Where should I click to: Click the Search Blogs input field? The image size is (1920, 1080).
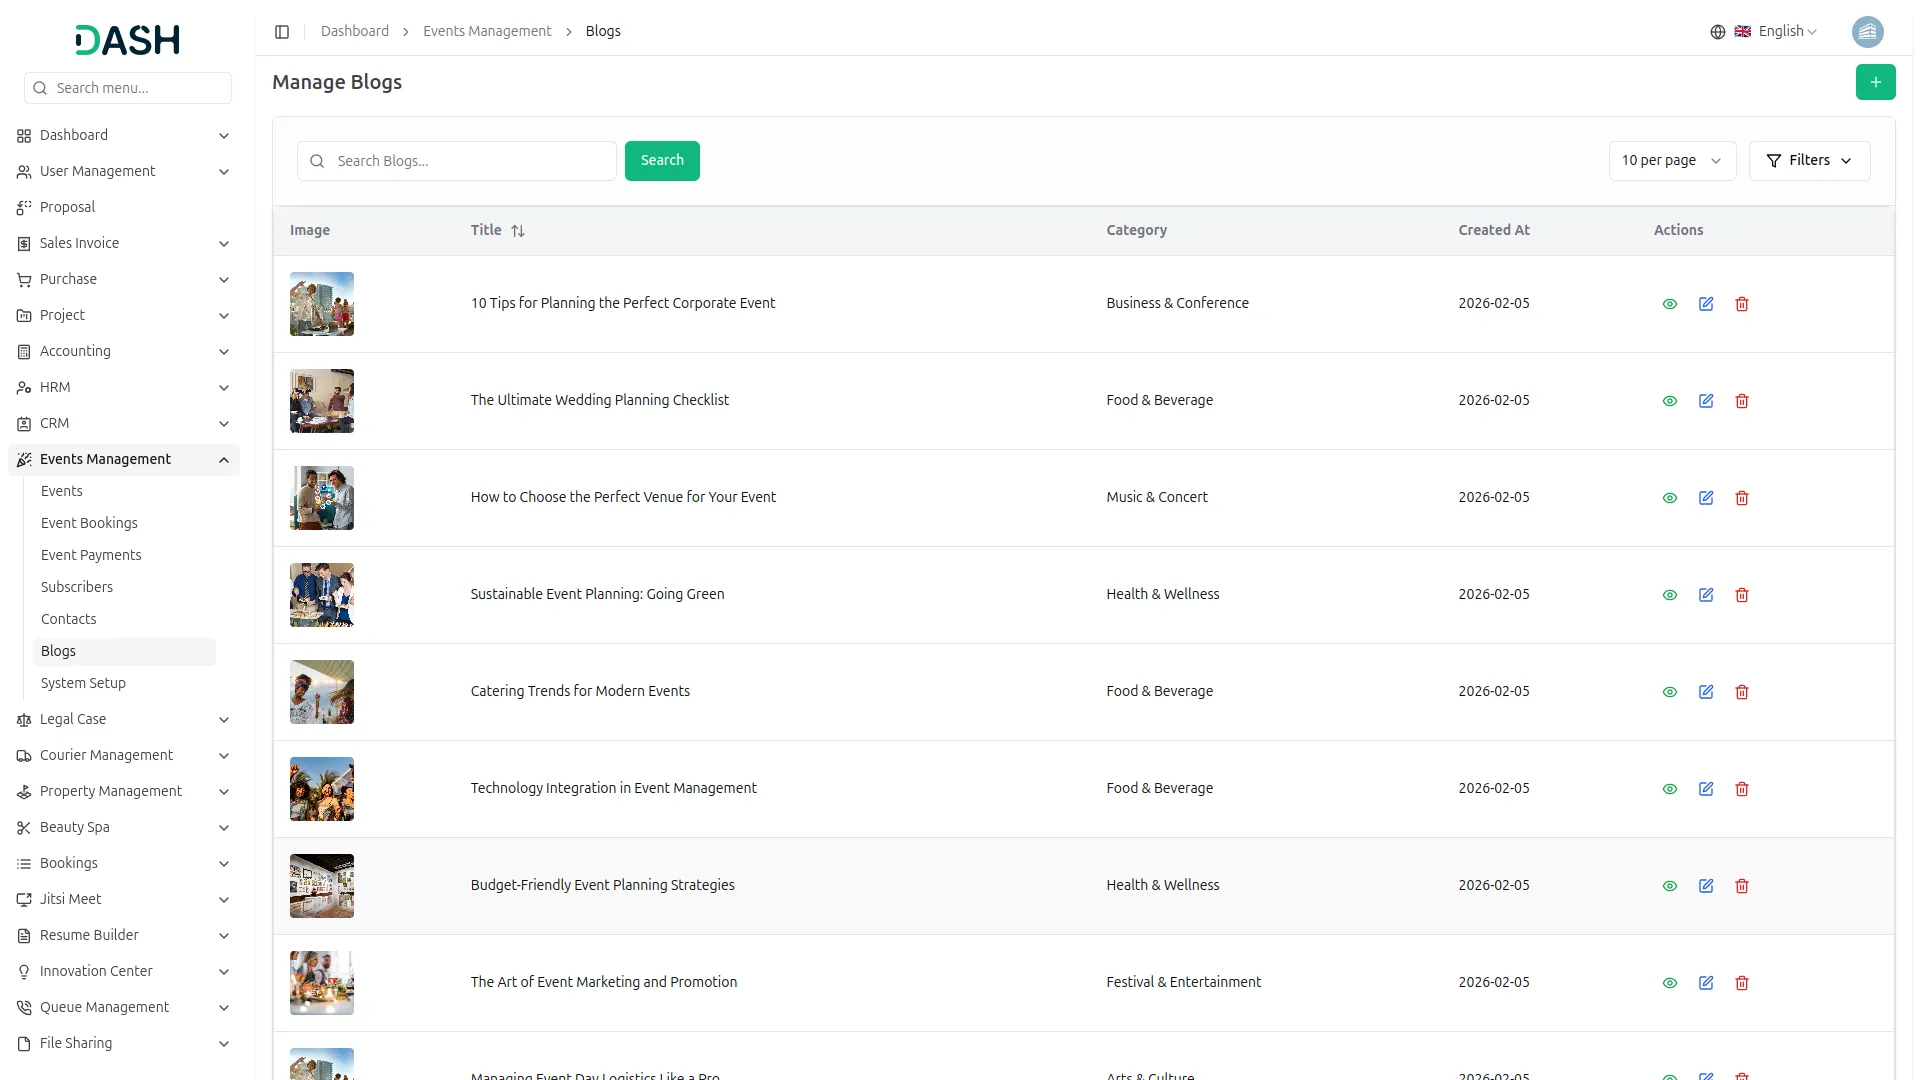(x=470, y=161)
